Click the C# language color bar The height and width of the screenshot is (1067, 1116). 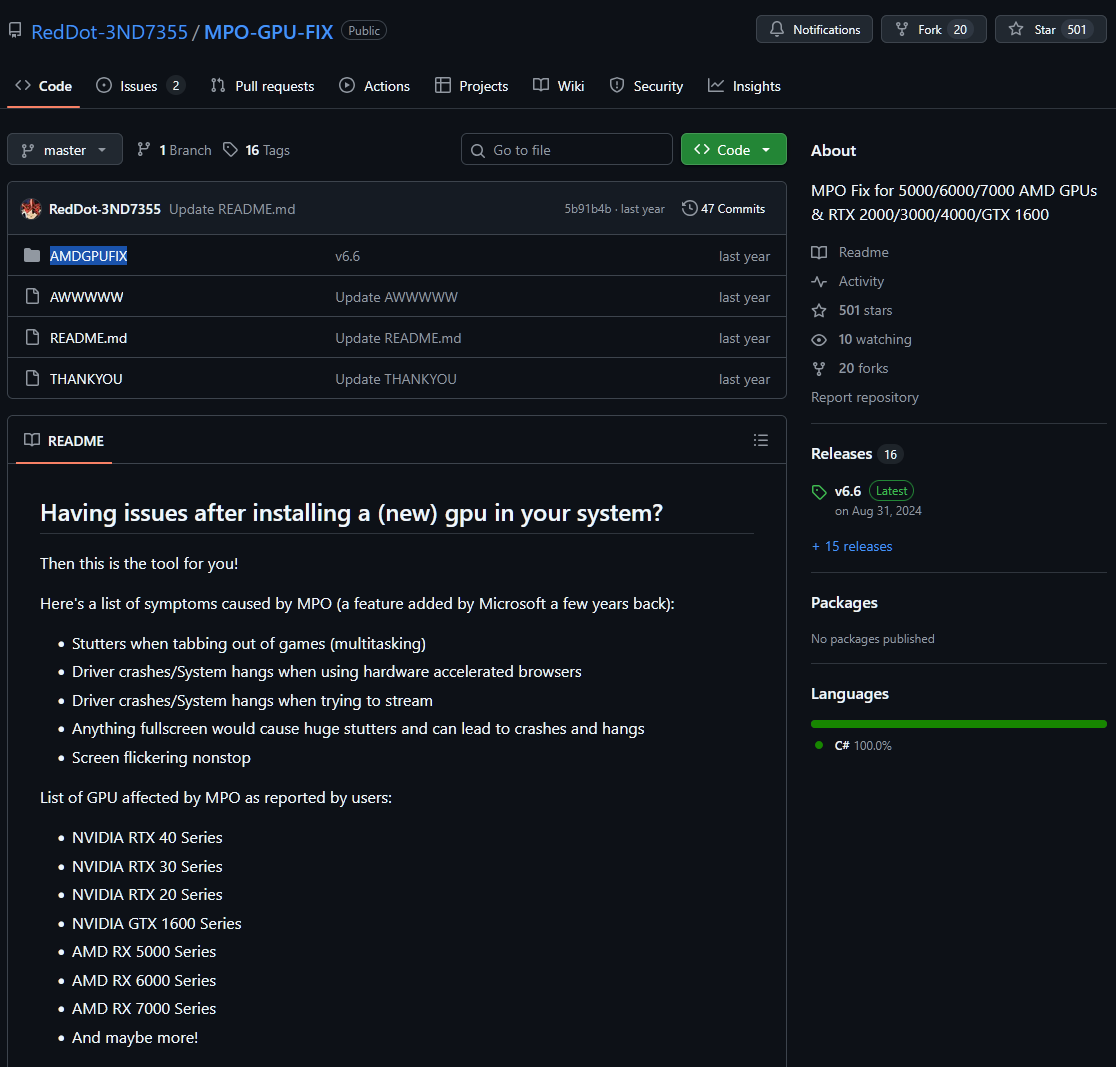click(958, 723)
